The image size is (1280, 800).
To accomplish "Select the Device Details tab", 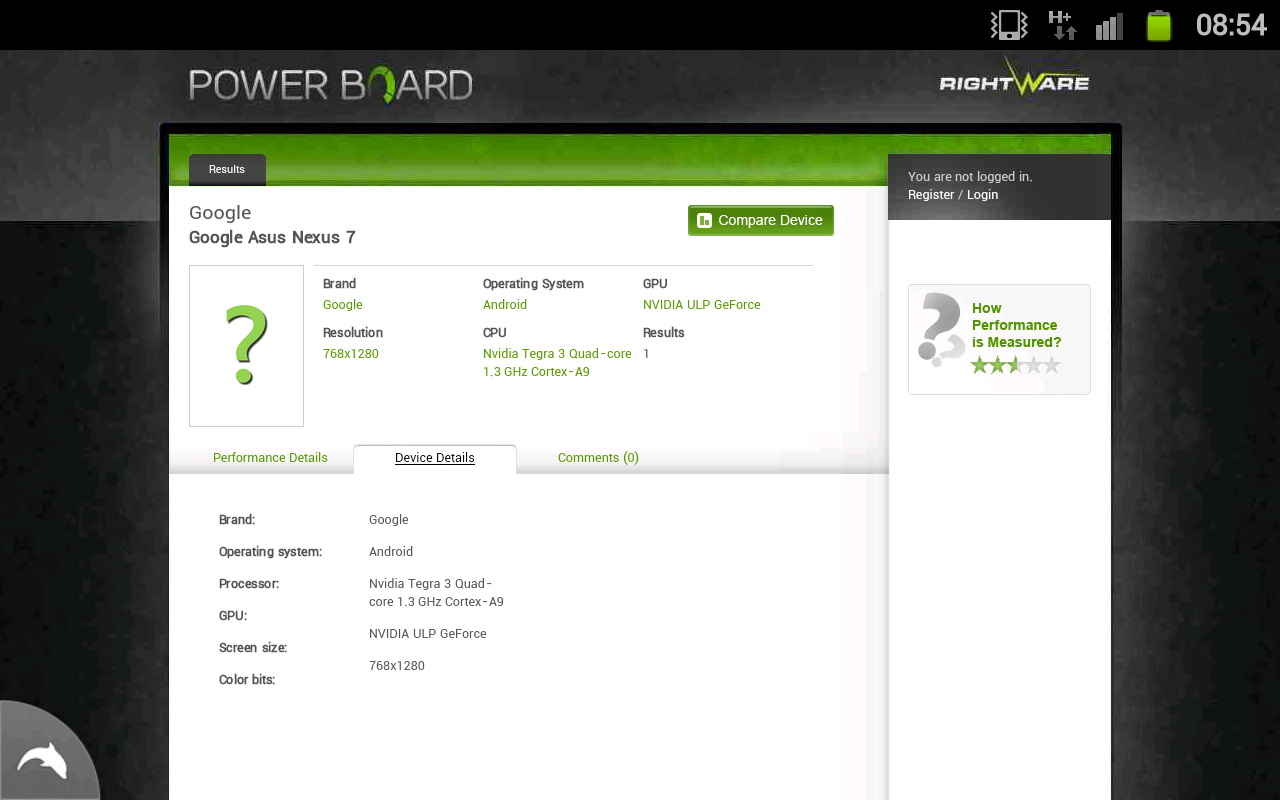I will click(435, 458).
